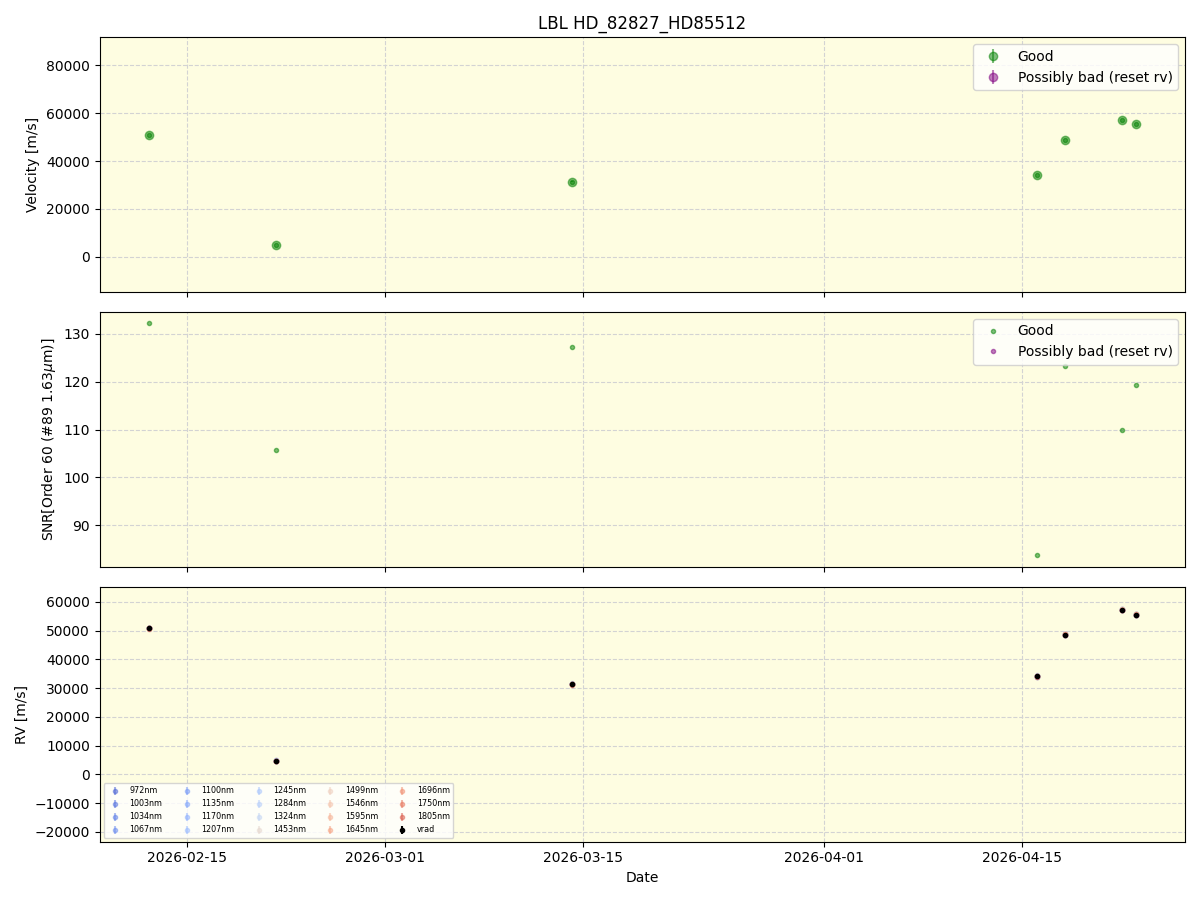This screenshot has width=1200, height=900.
Task: Select the 1499nm legend marker
Action: pos(331,791)
